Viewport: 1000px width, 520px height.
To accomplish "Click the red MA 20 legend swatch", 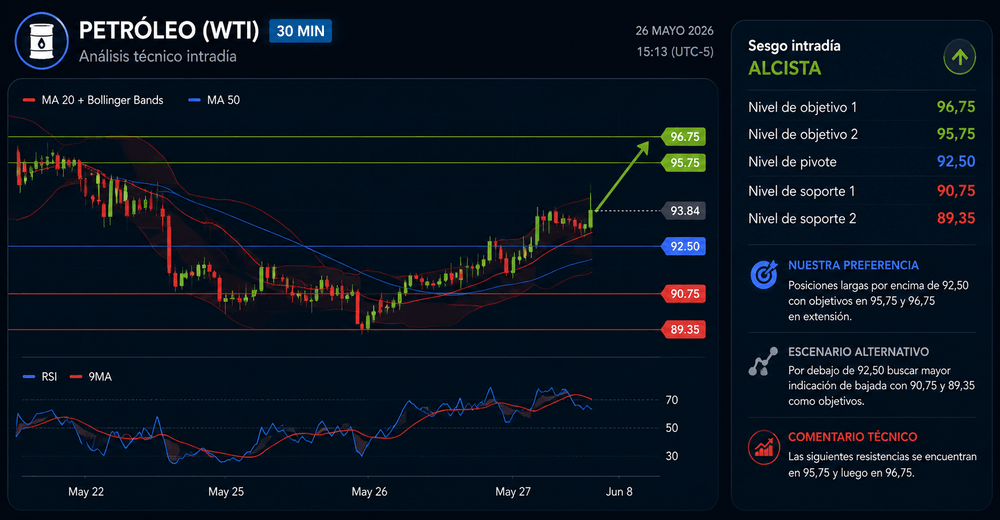I will point(28,100).
